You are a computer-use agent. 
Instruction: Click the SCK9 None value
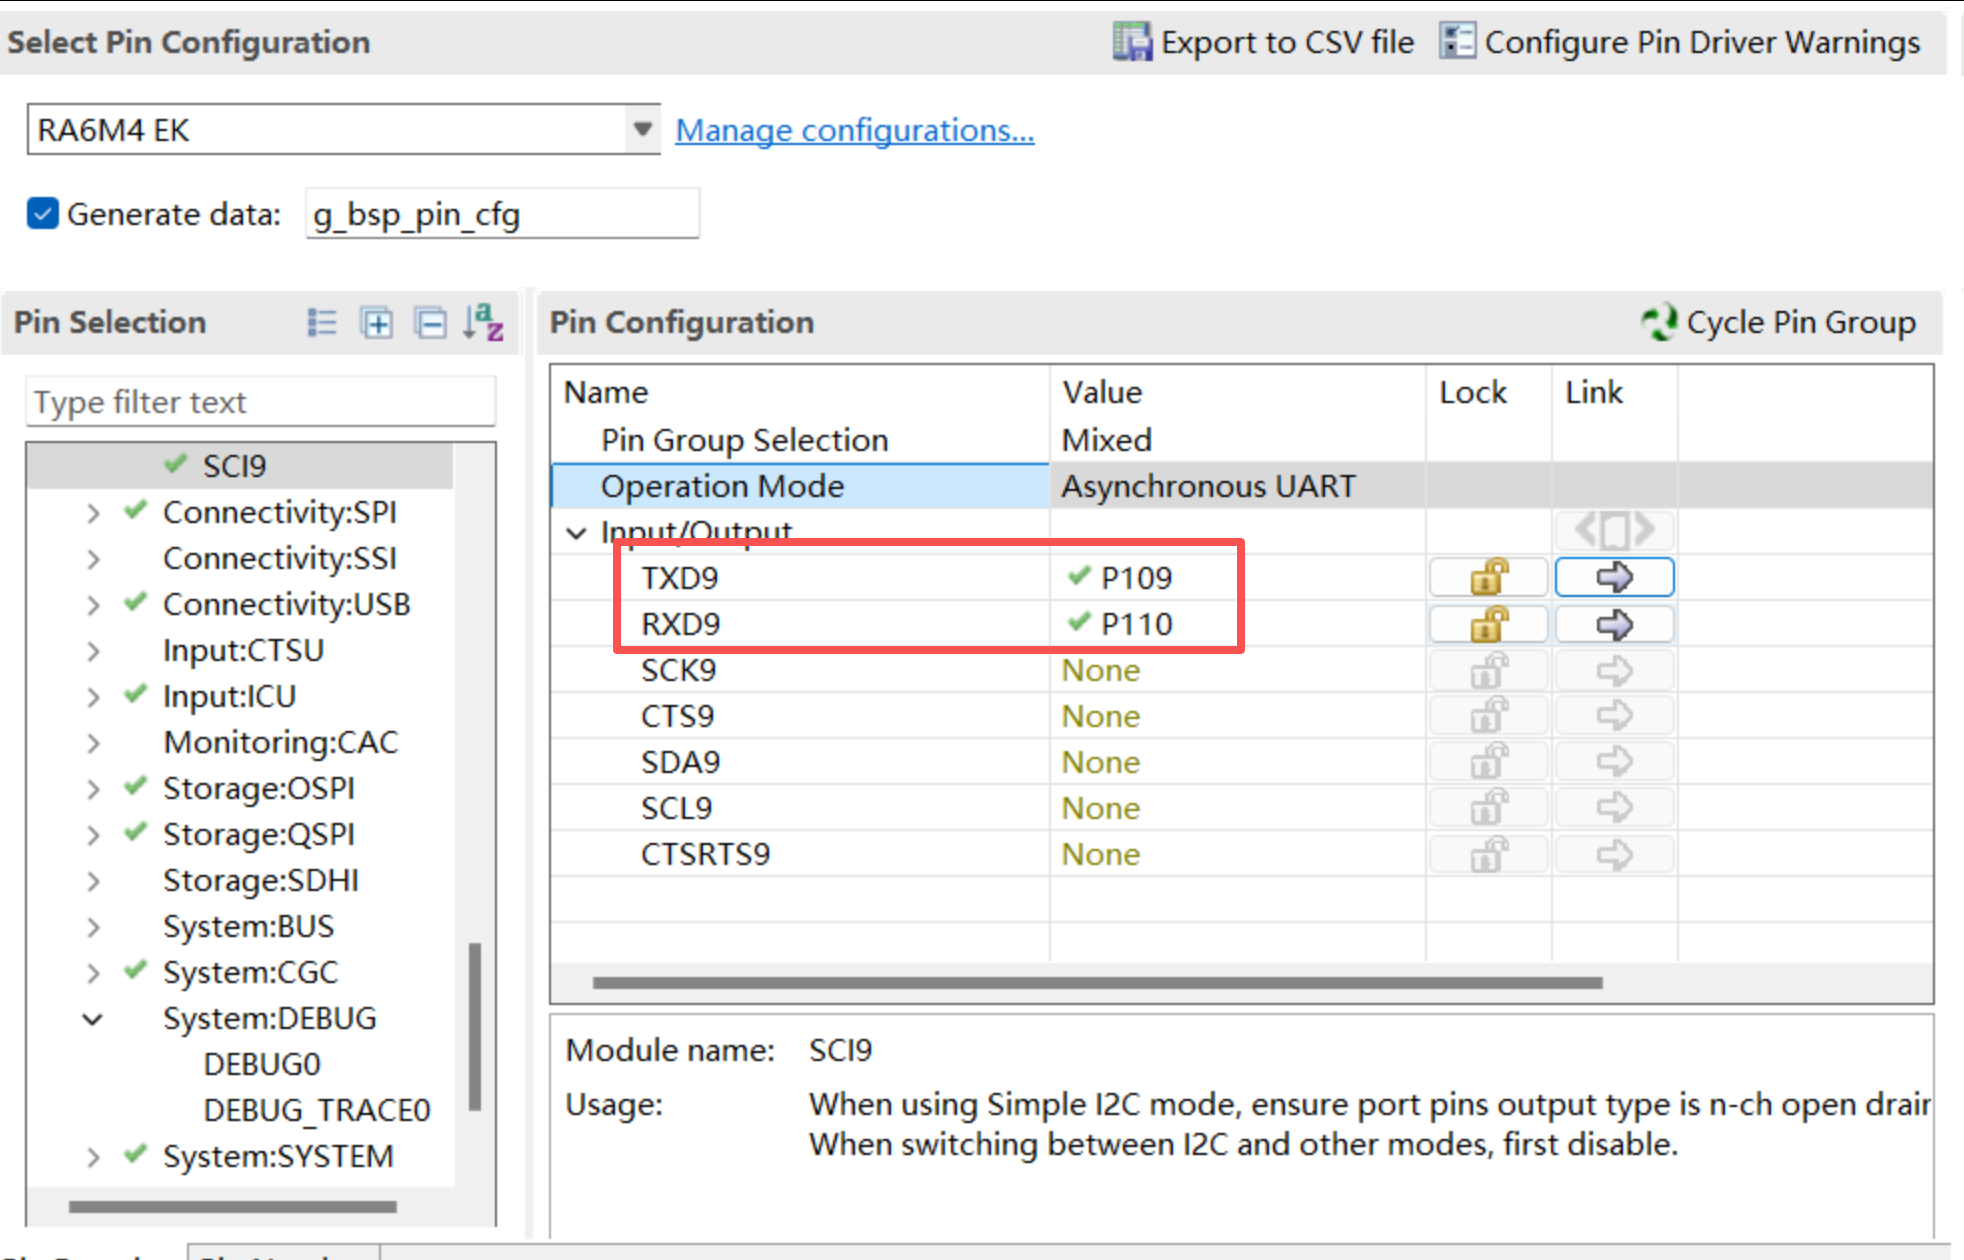click(x=1100, y=670)
